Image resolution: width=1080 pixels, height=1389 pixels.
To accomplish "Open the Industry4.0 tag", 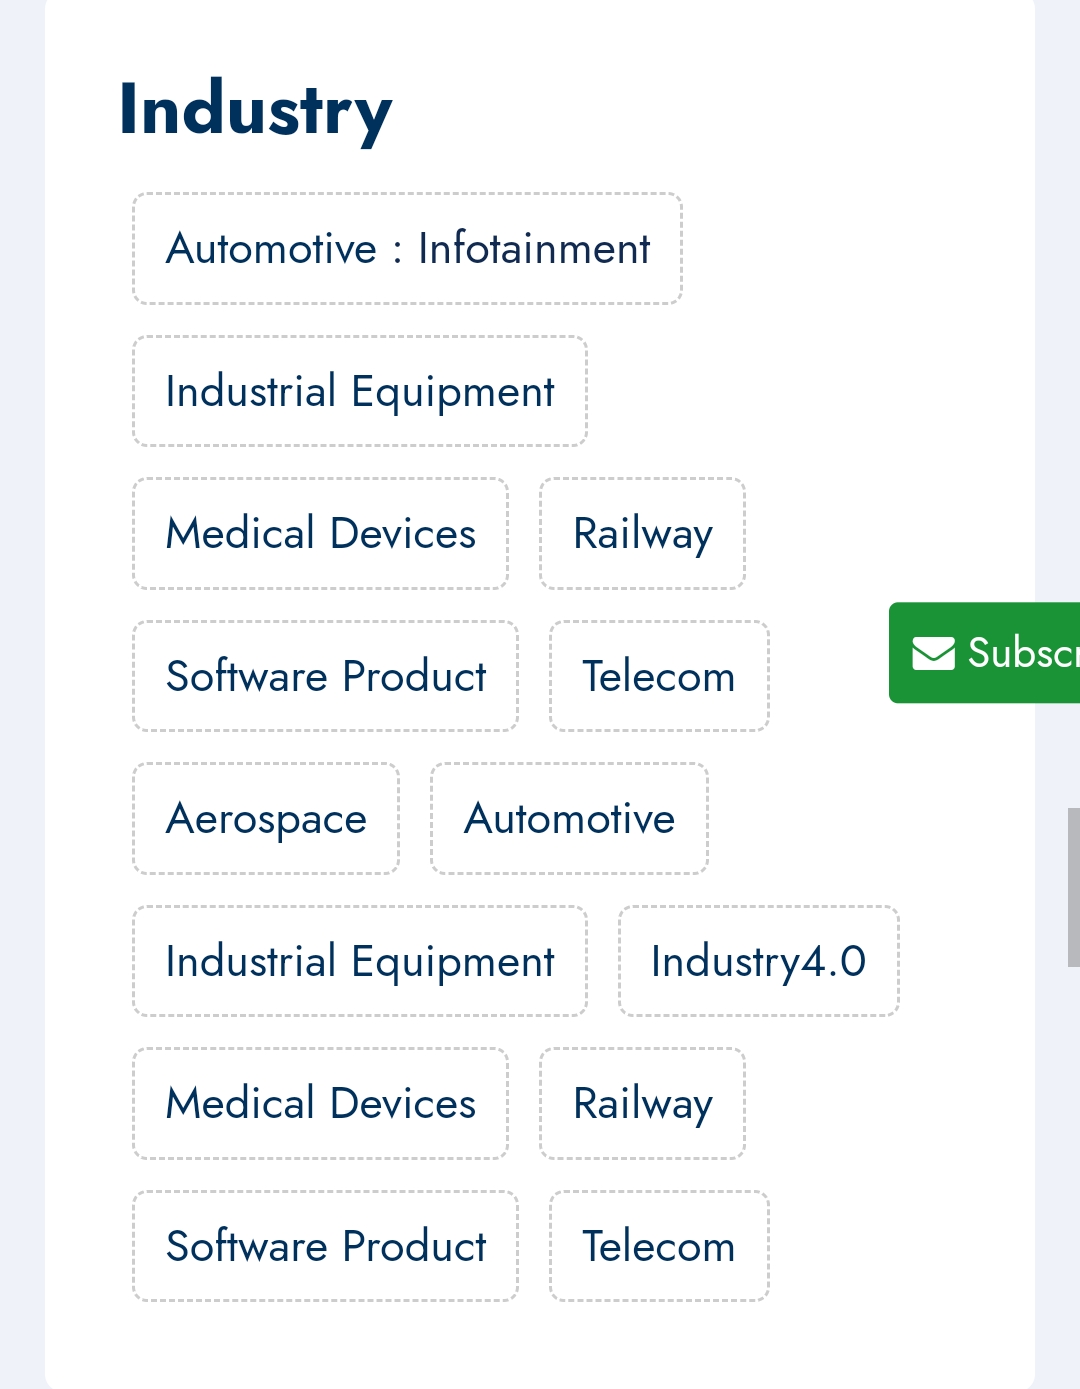I will (758, 961).
